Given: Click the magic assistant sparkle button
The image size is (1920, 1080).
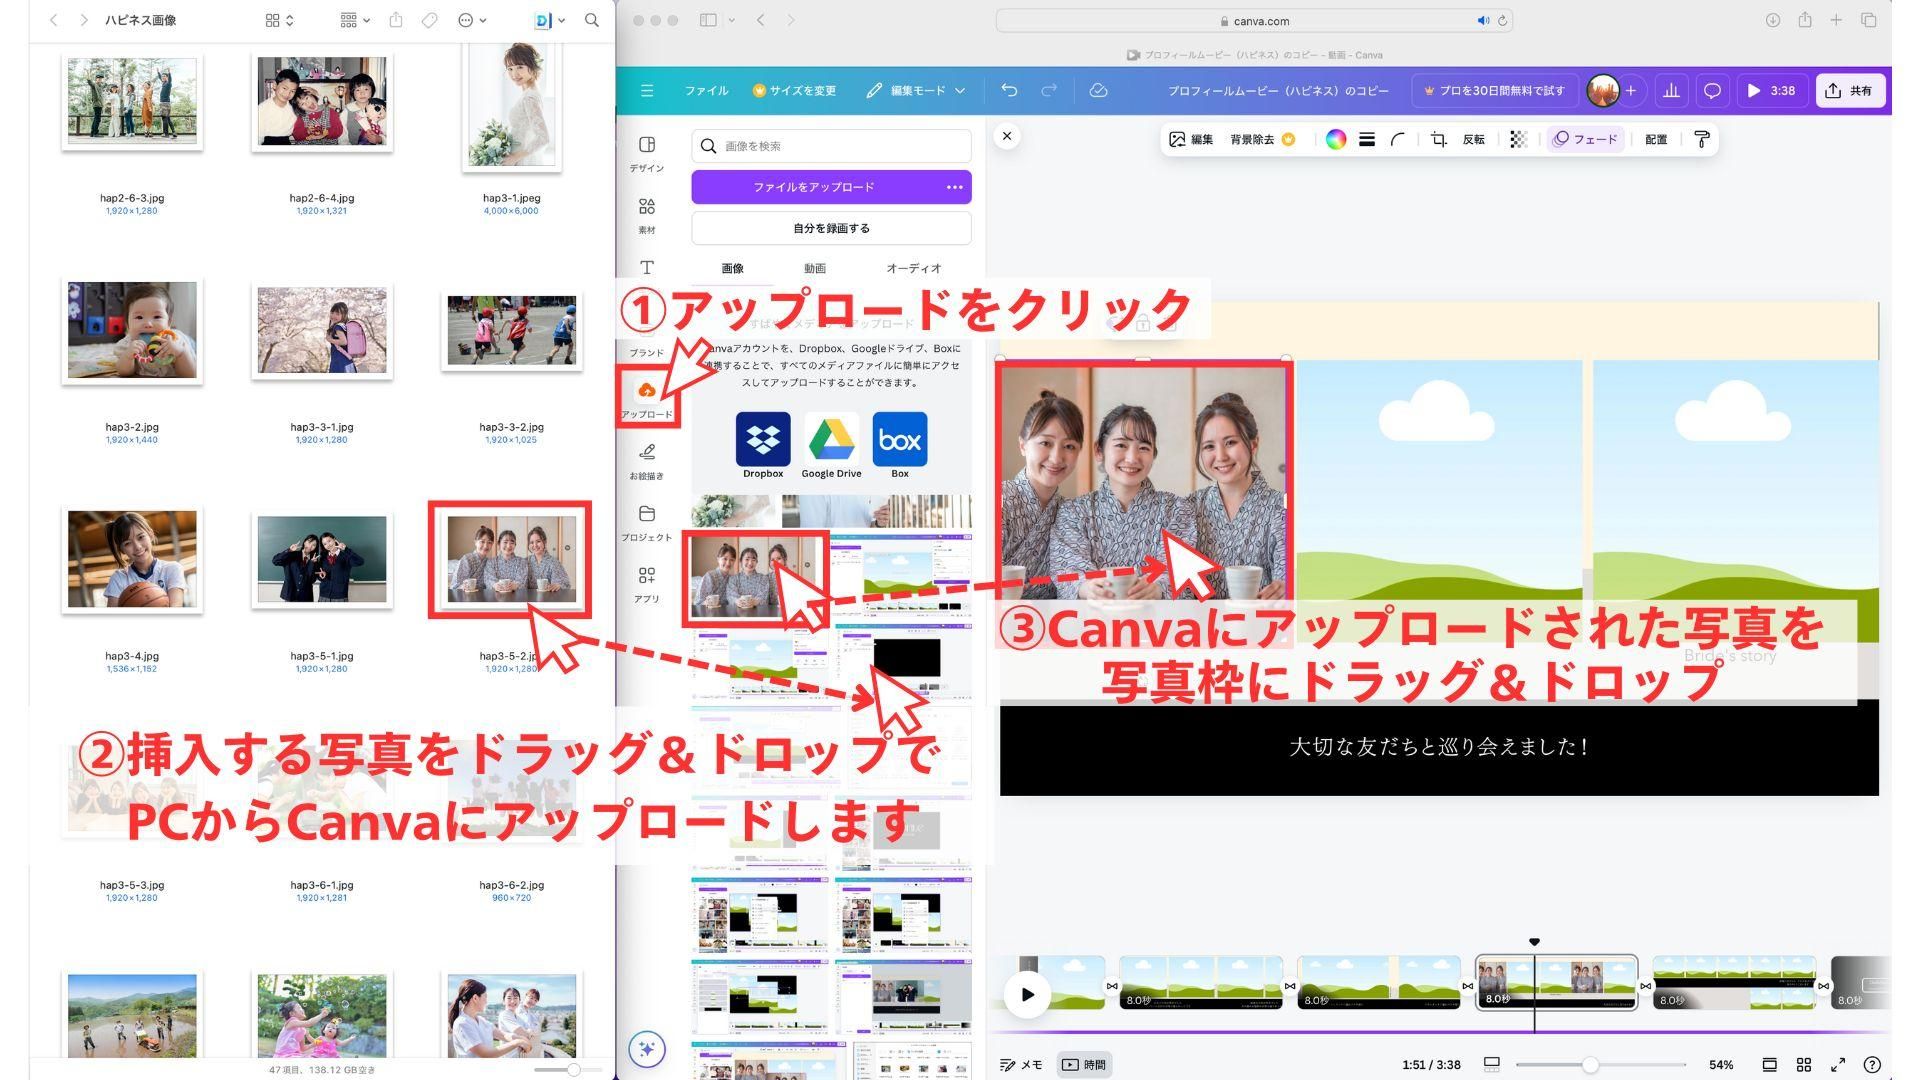Looking at the screenshot, I should tap(647, 1049).
